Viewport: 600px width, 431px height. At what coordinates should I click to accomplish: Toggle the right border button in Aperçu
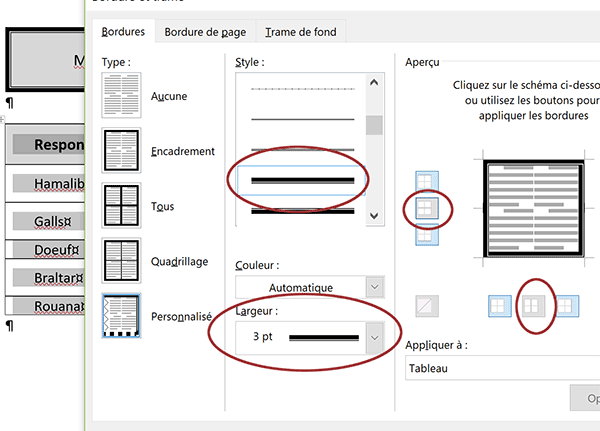coord(567,306)
